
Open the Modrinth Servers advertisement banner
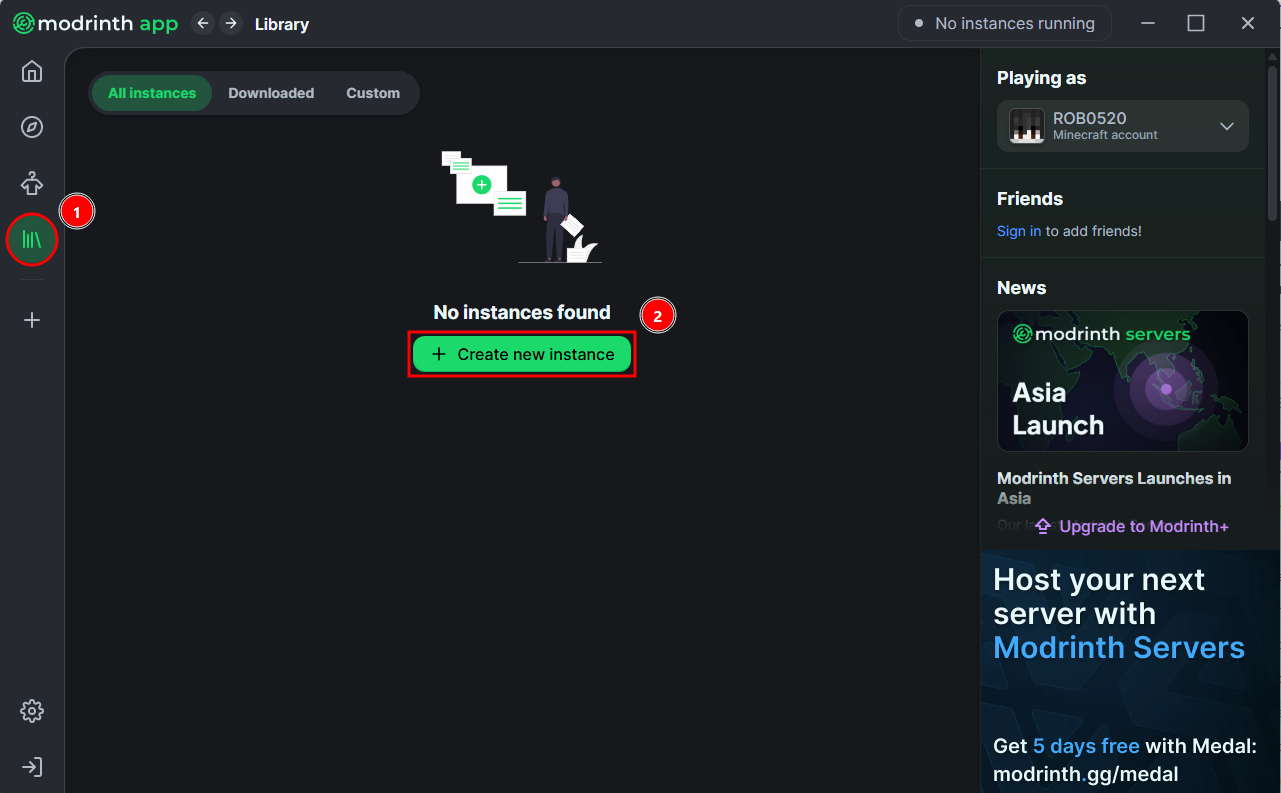click(x=1130, y=671)
